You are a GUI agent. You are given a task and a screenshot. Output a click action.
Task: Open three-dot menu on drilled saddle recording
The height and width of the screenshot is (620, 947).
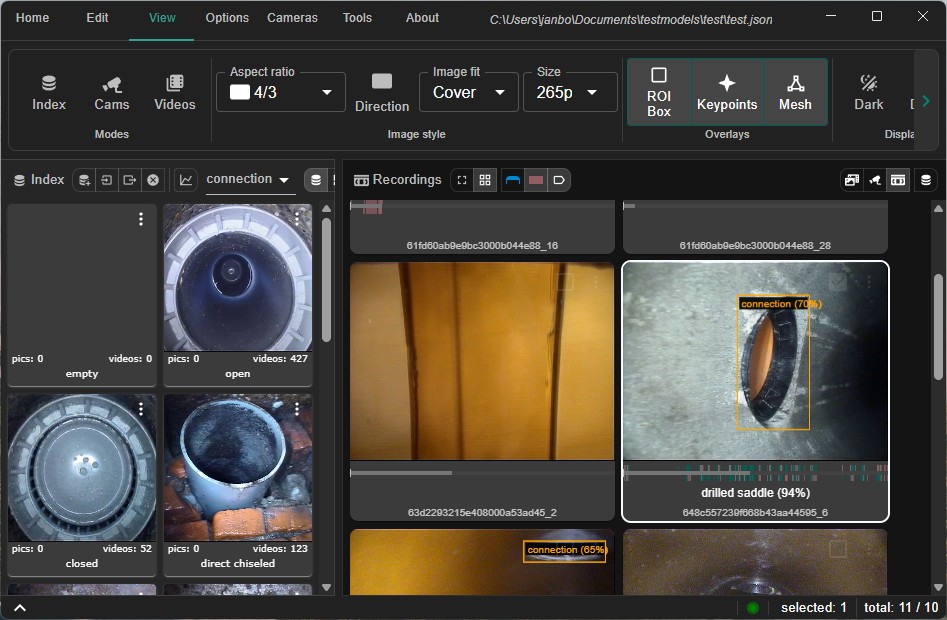point(870,281)
